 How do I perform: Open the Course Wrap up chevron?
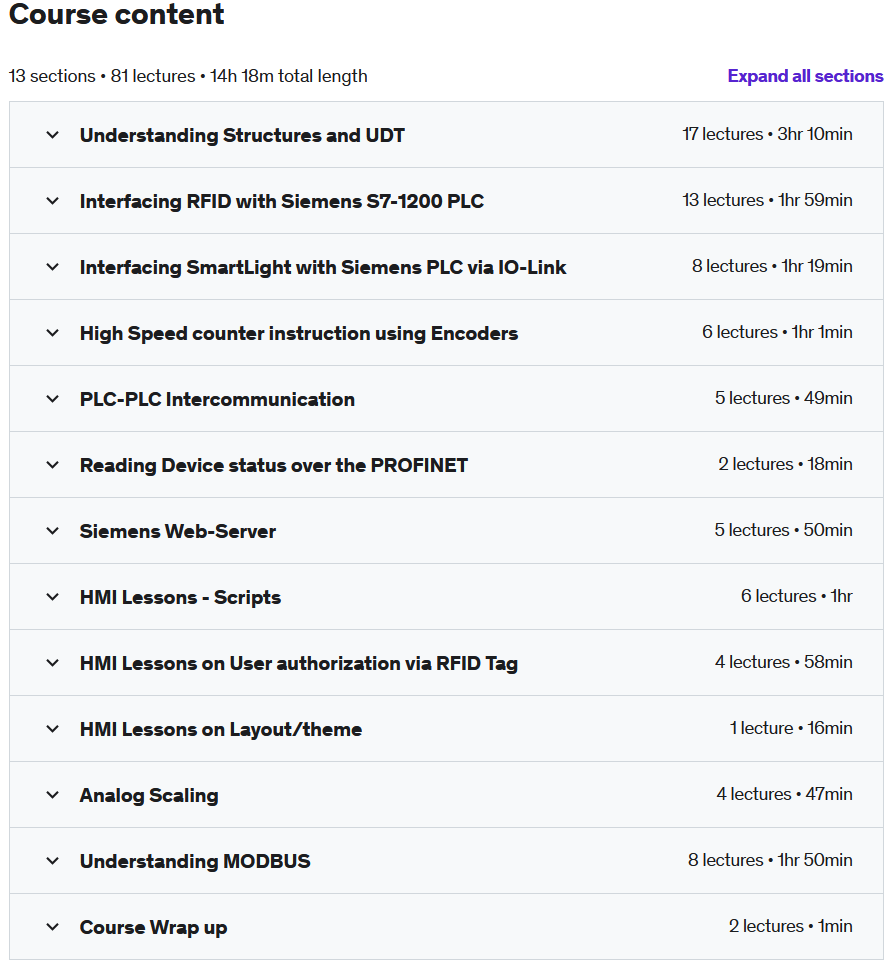point(53,927)
